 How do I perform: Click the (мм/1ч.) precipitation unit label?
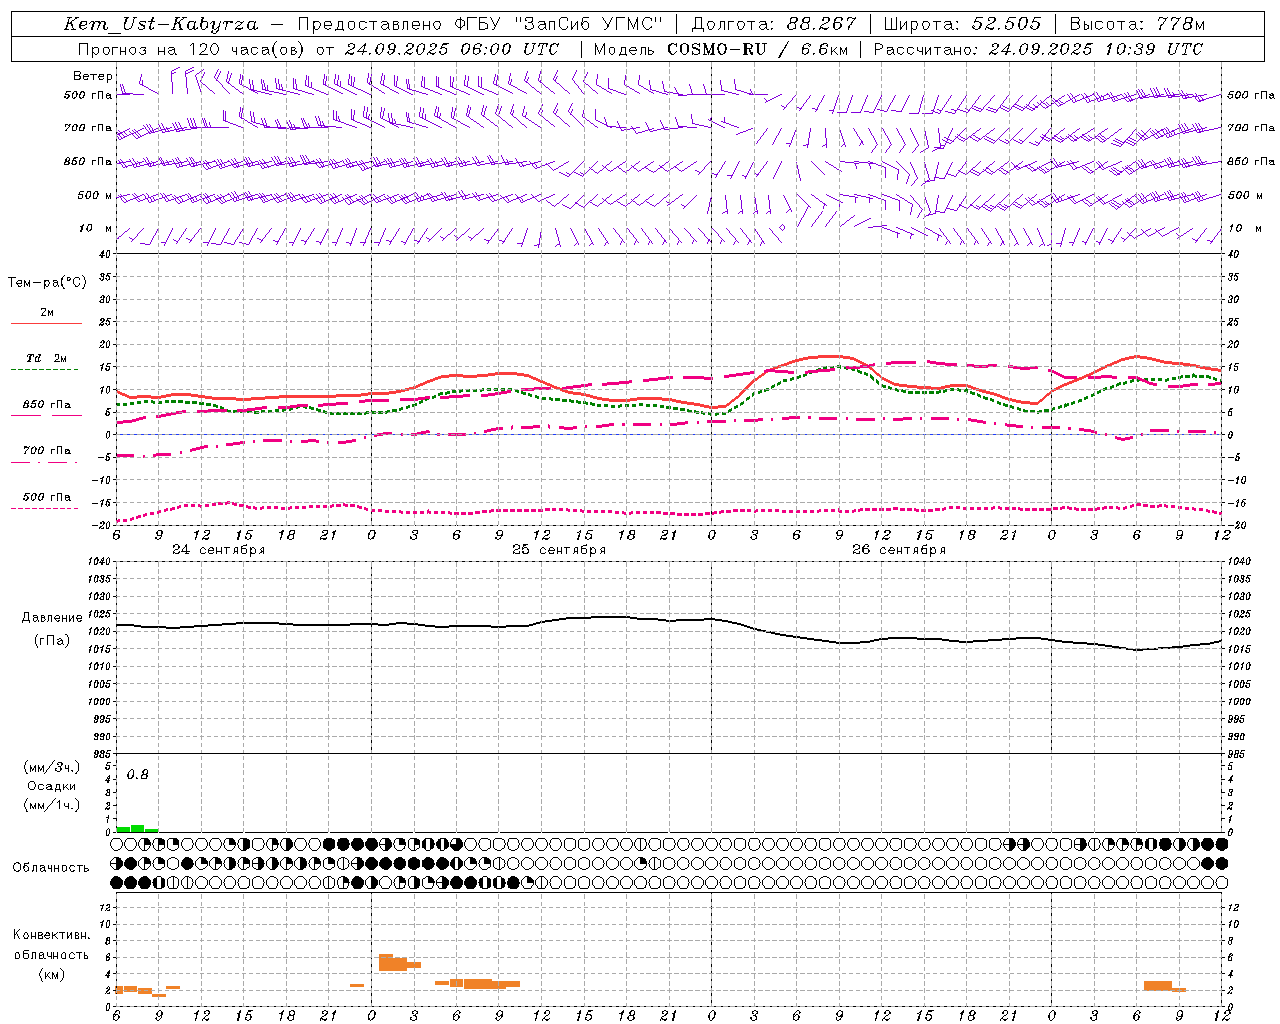52,805
